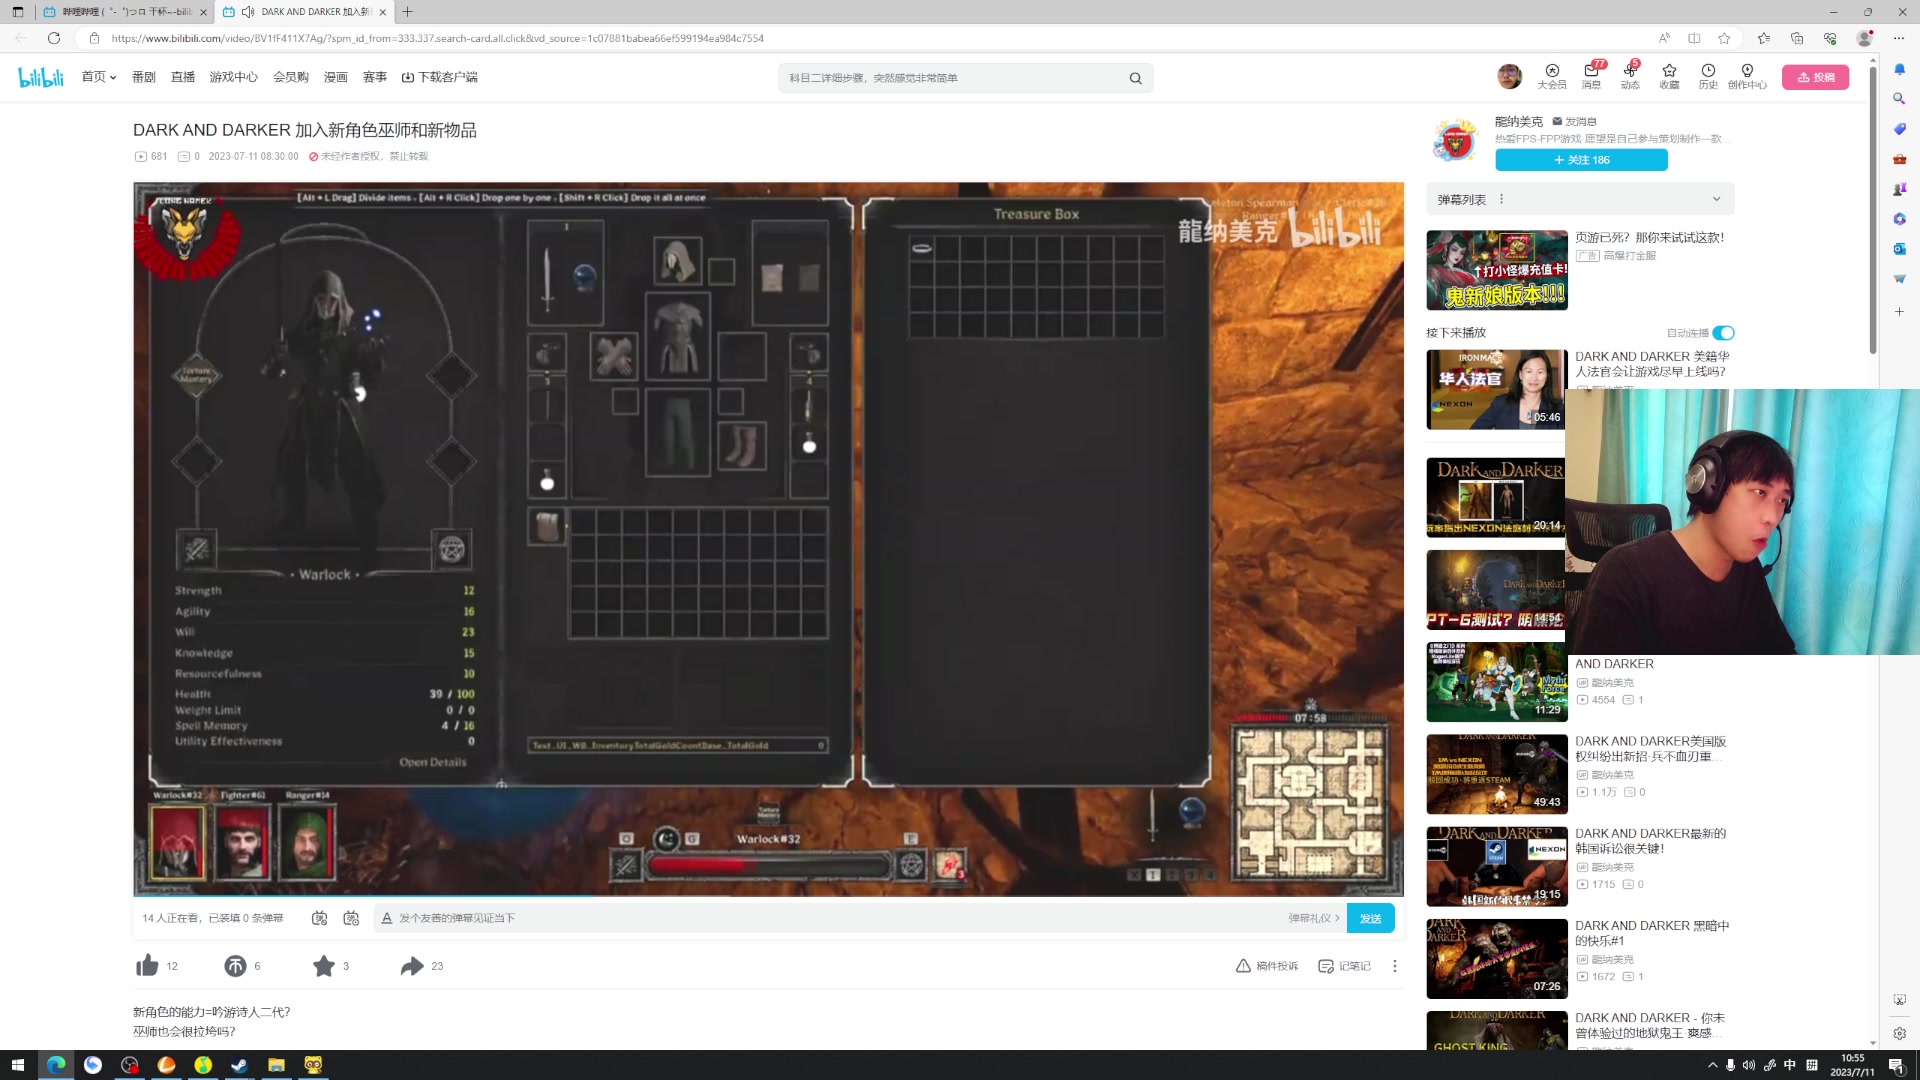Give a coin to the video

pos(235,966)
